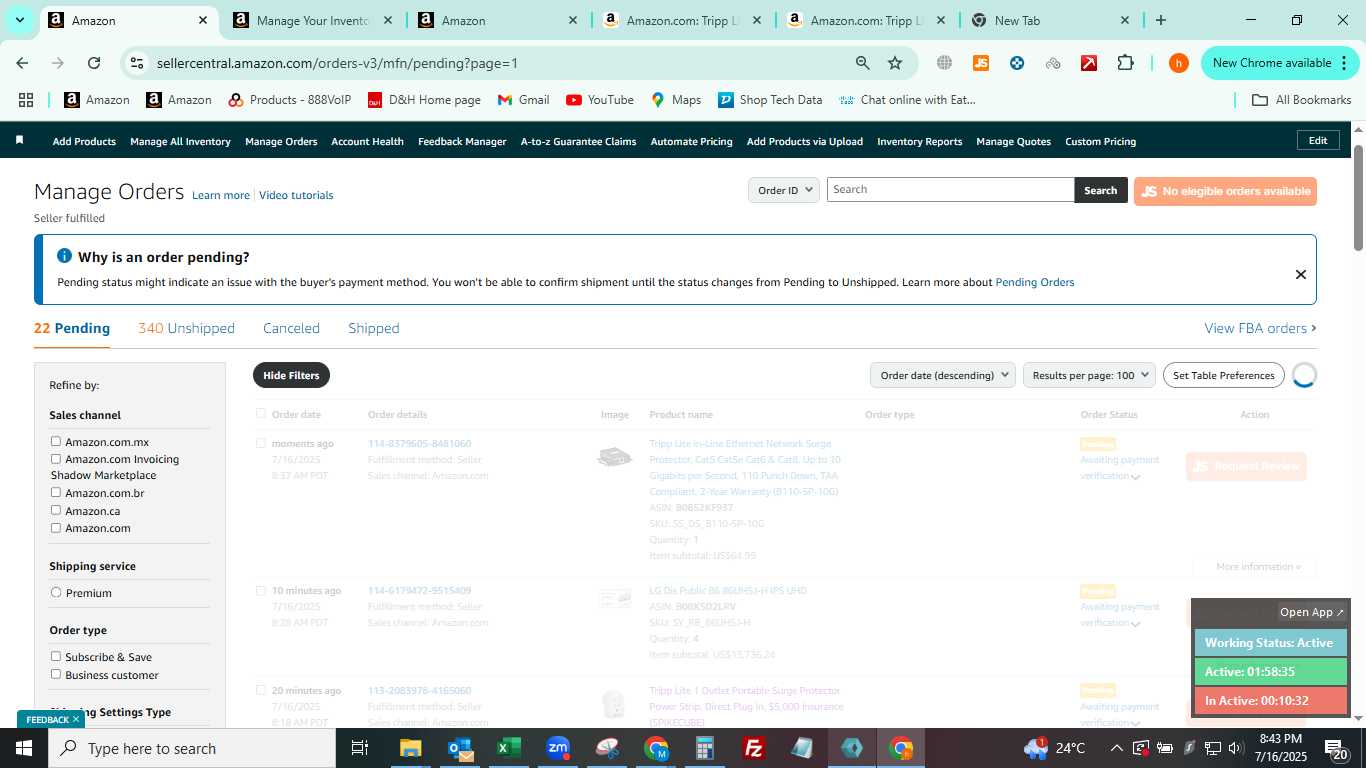Open Account Health menu item

[x=367, y=141]
